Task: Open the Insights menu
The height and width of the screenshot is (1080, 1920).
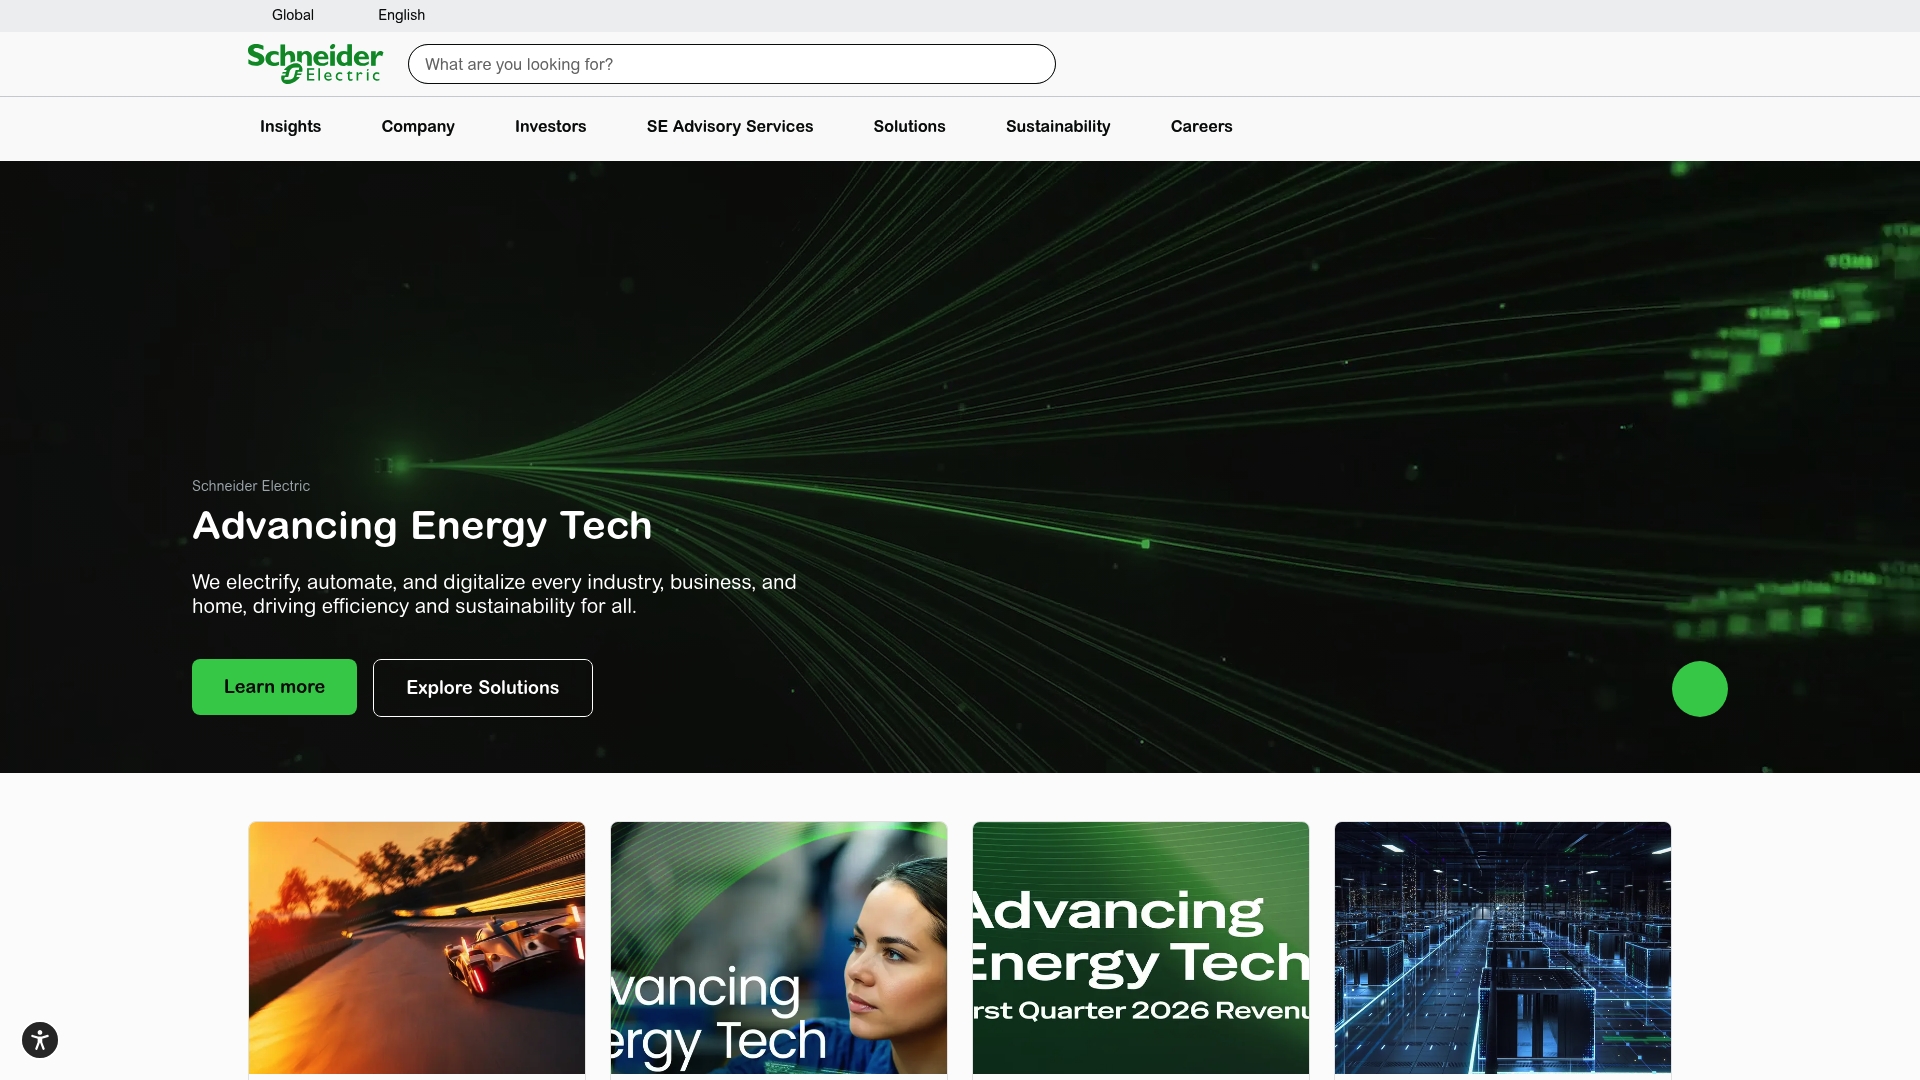Action: (290, 126)
